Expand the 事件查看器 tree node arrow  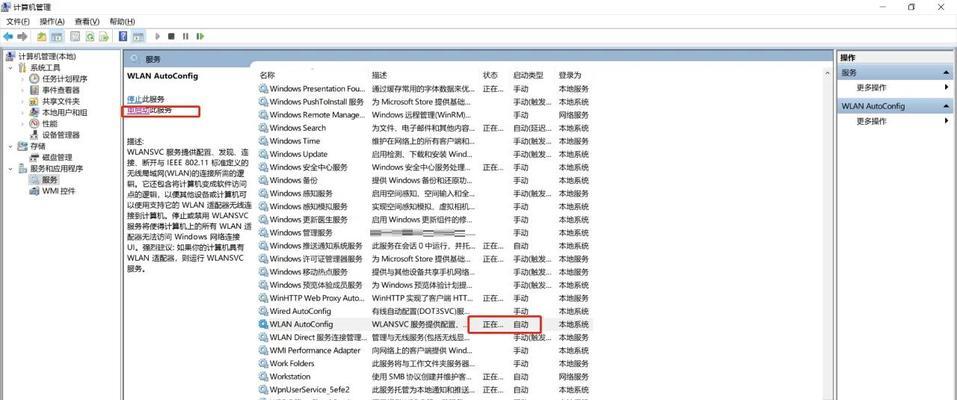[x=23, y=90]
